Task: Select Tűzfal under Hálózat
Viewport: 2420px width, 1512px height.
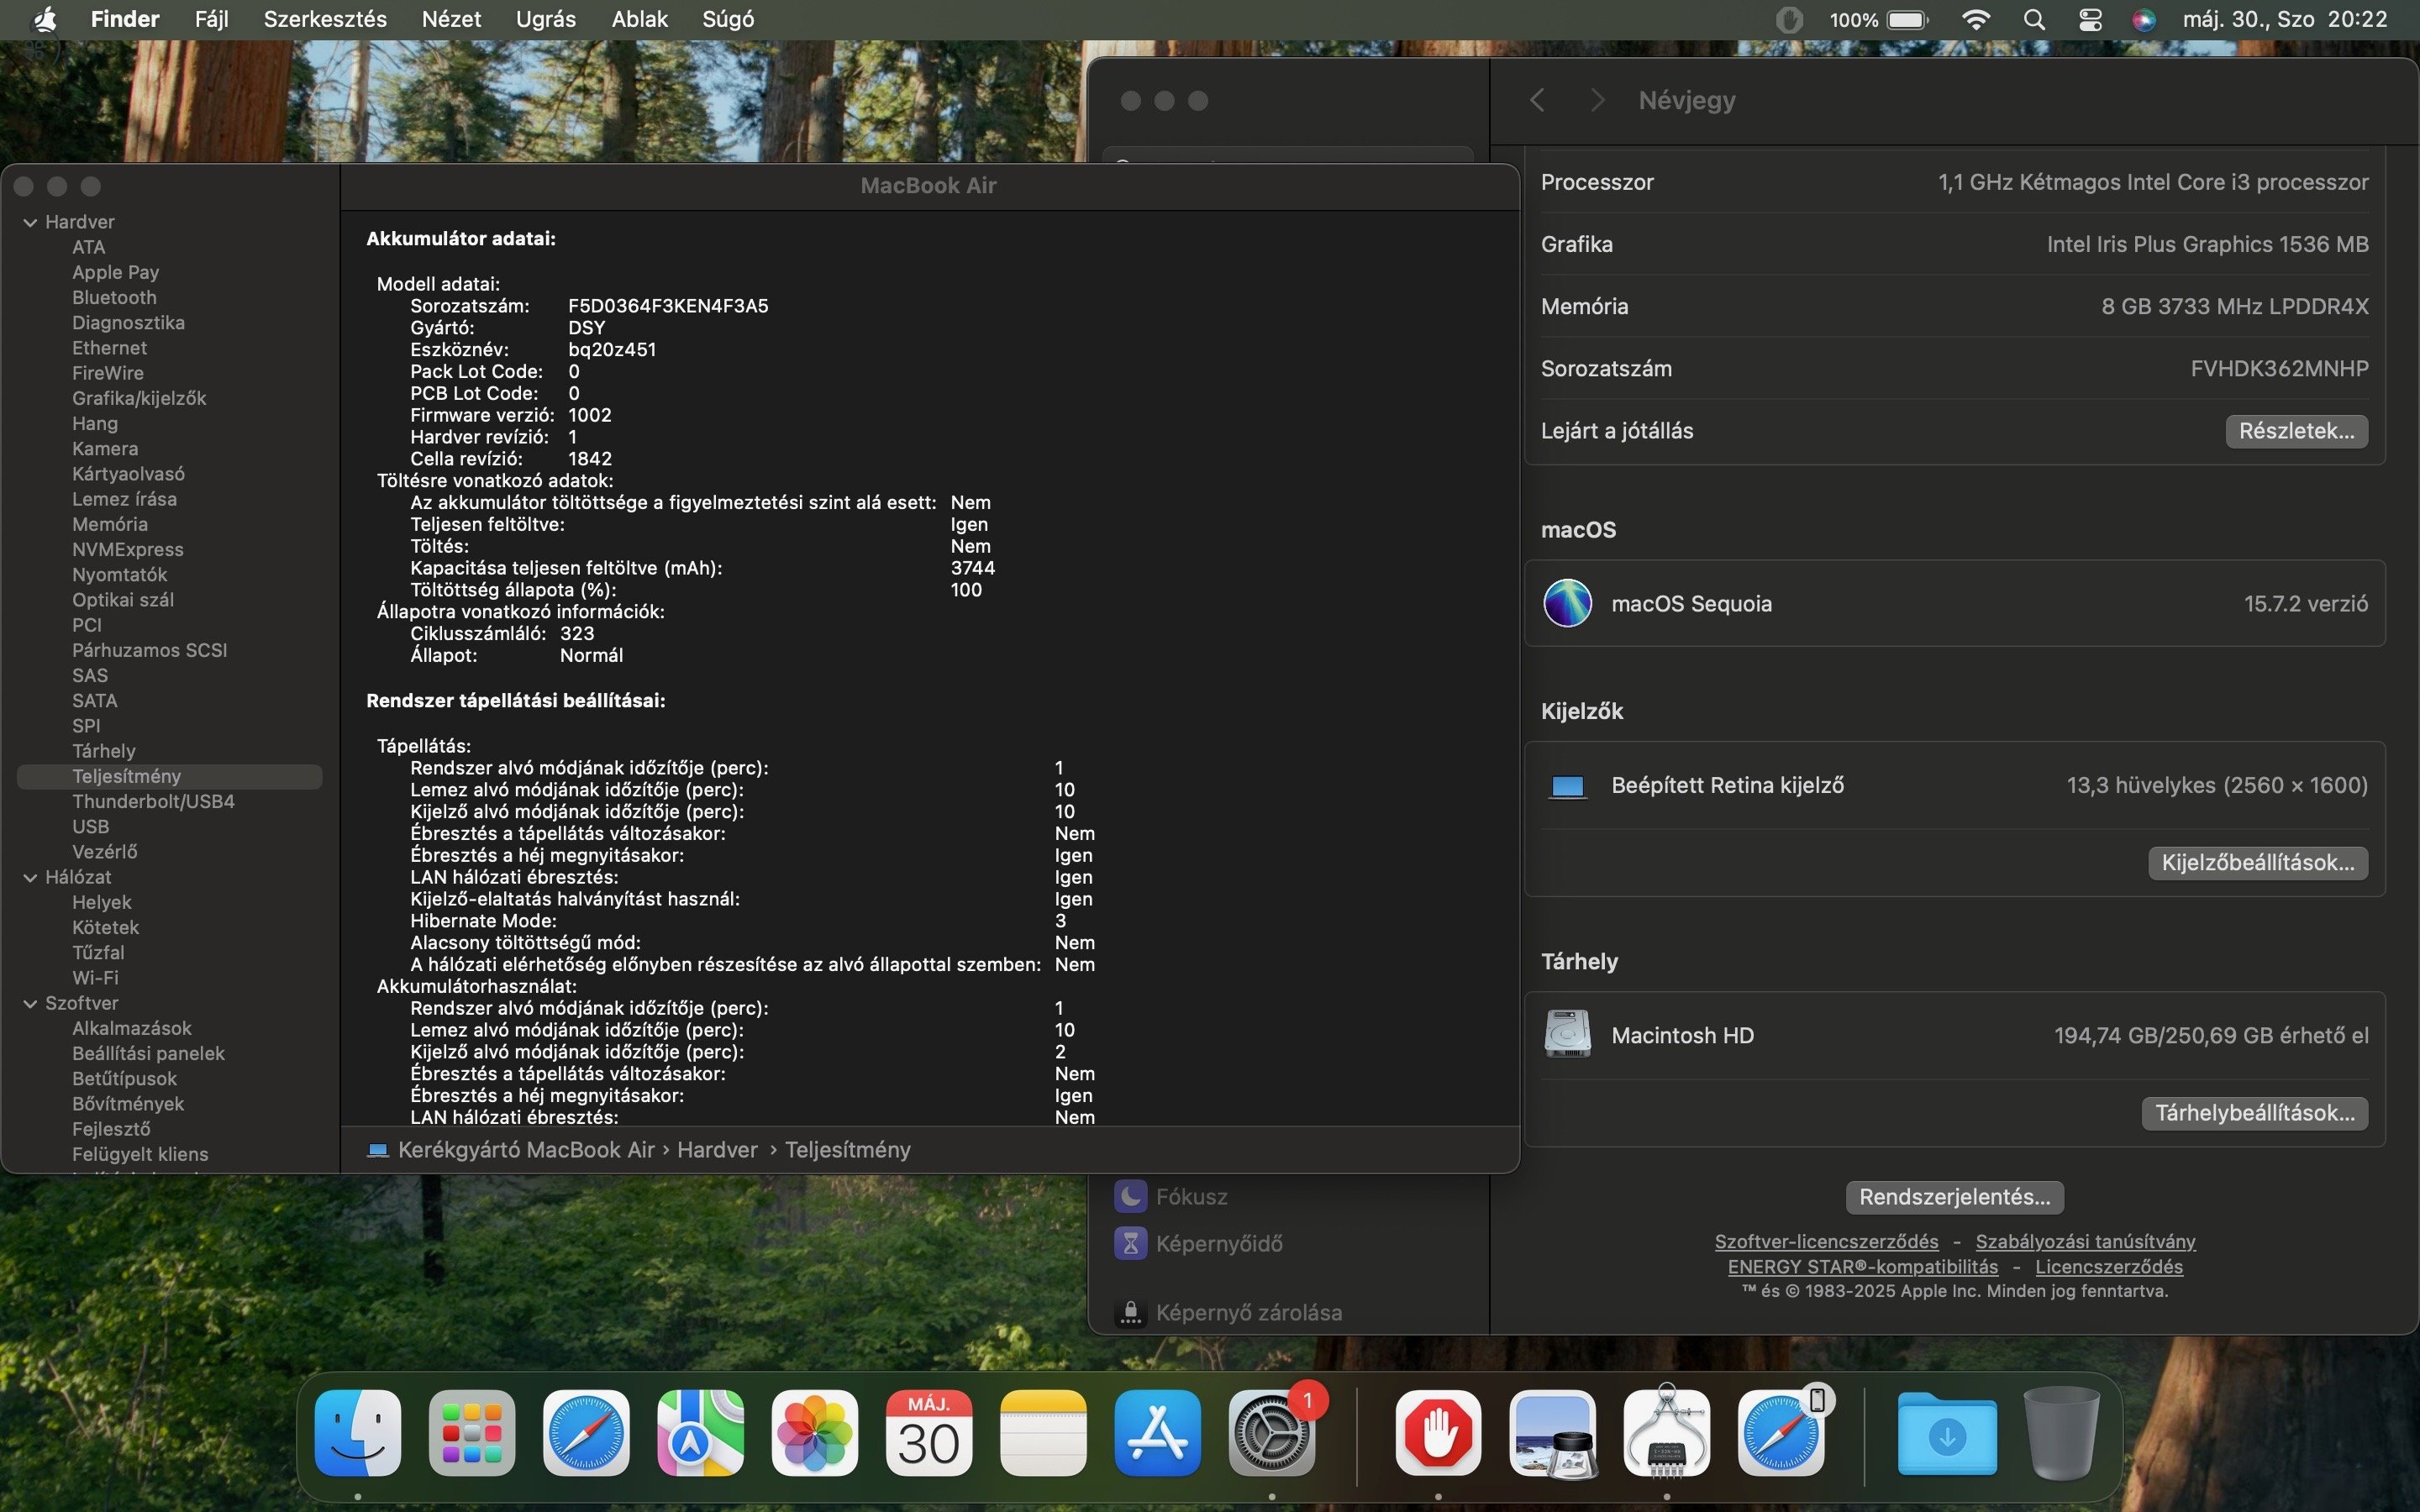Action: [x=98, y=953]
